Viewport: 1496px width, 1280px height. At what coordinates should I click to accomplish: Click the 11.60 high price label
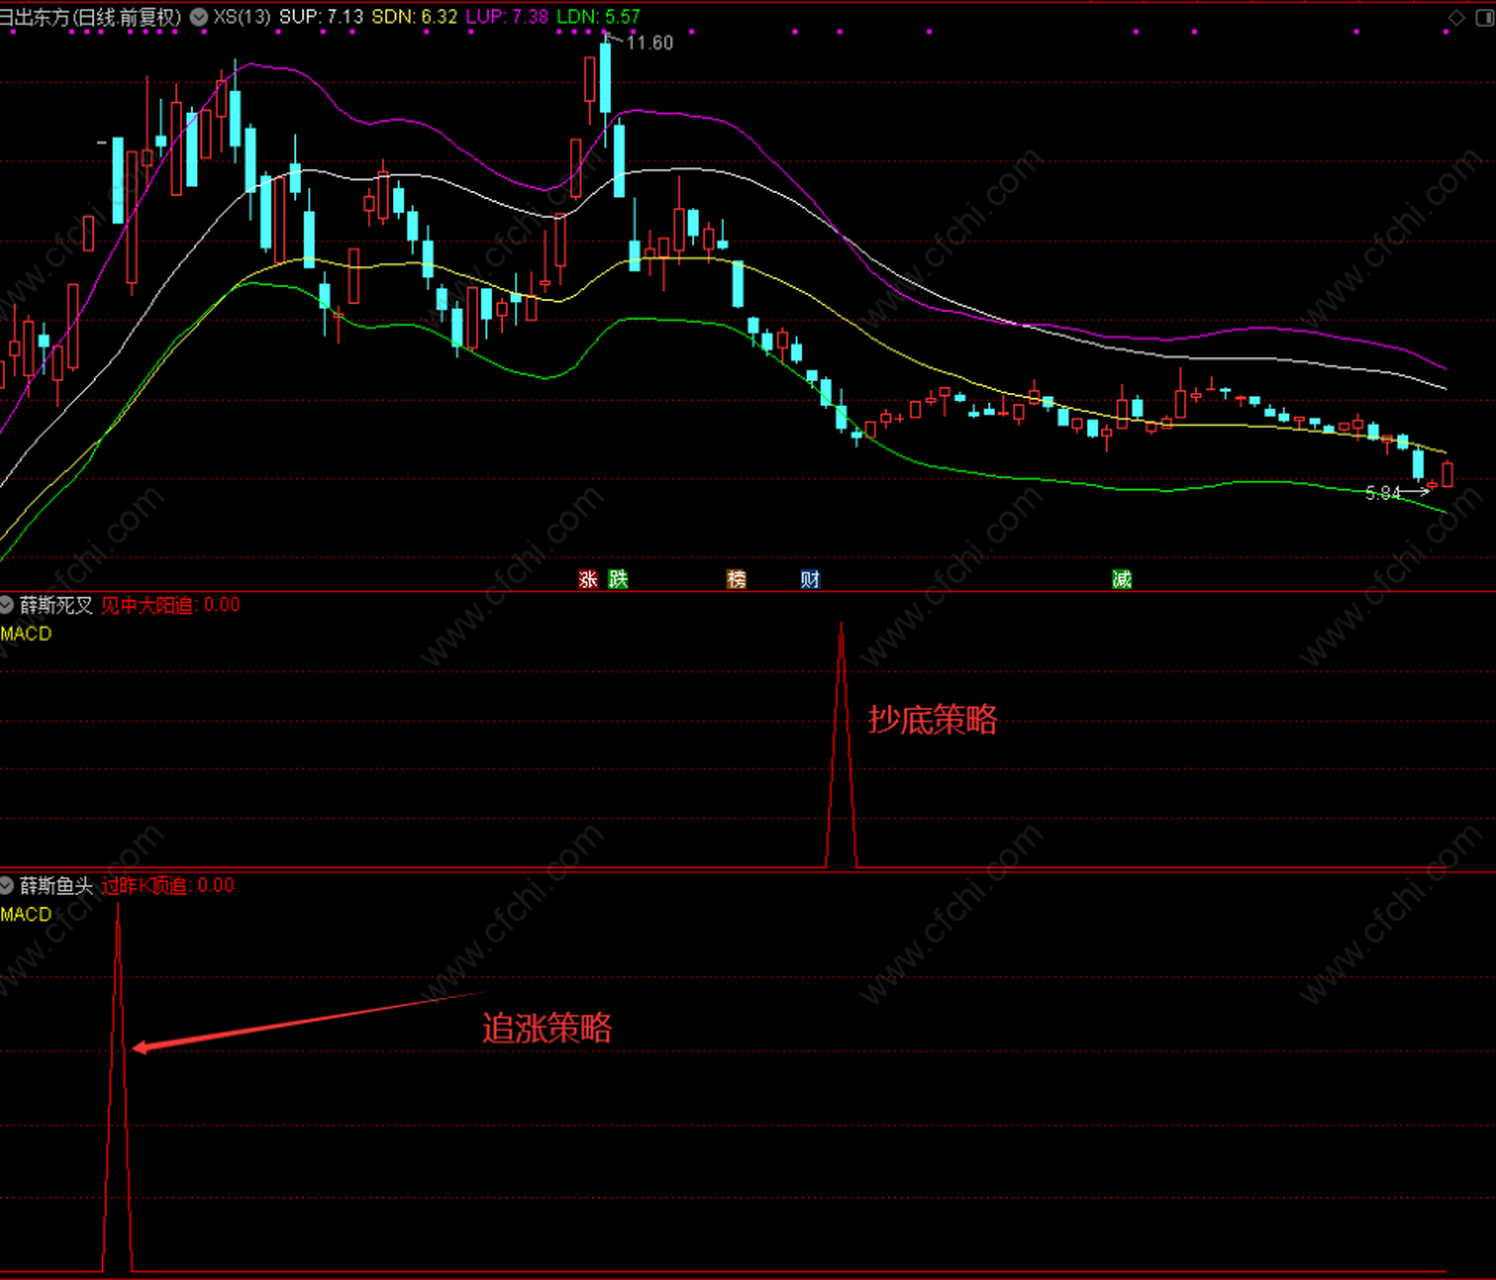[650, 43]
